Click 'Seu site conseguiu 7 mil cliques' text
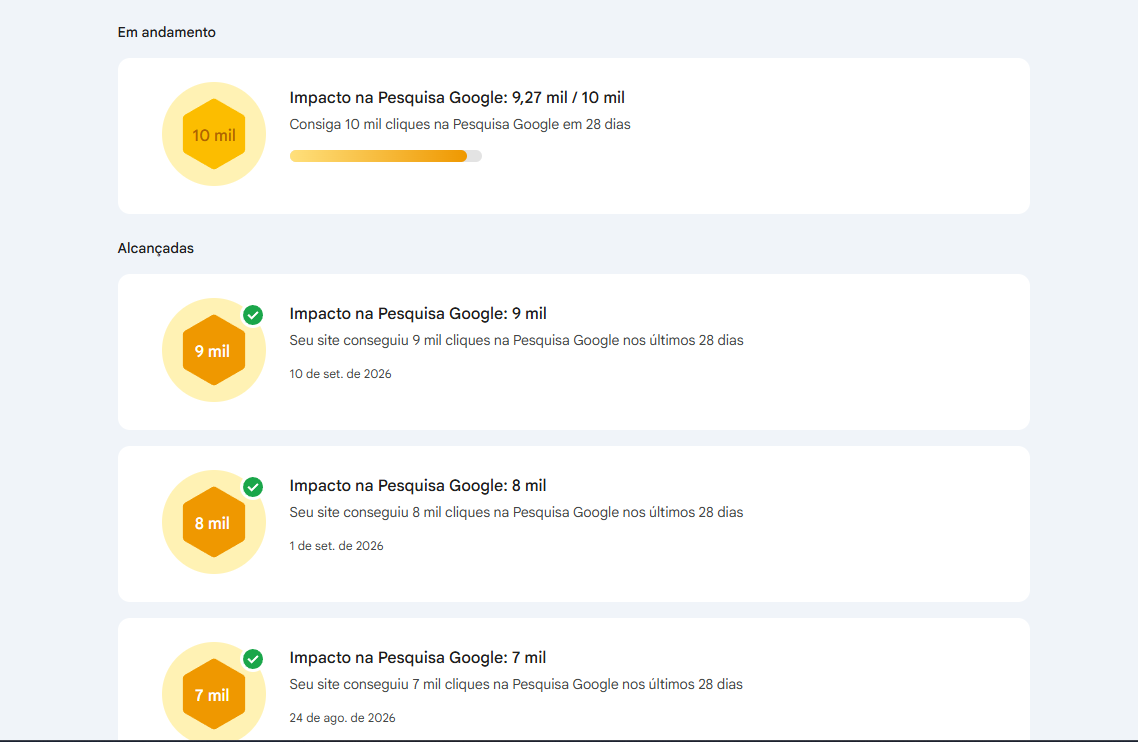 tap(516, 685)
